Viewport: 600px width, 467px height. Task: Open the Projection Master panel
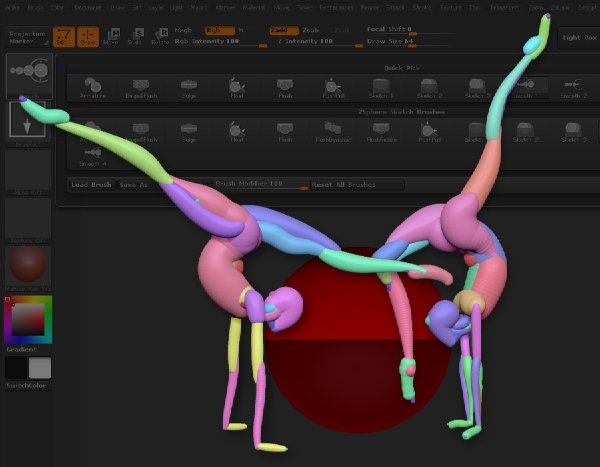(x=28, y=37)
